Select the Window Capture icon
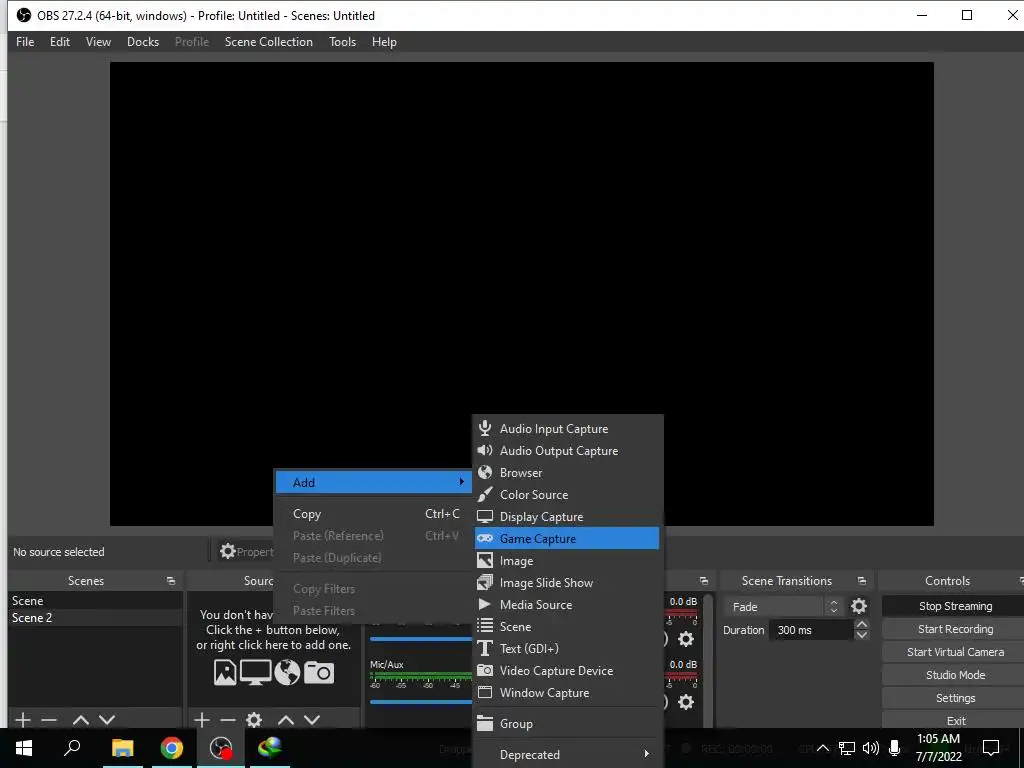Viewport: 1024px width, 768px height. point(485,692)
